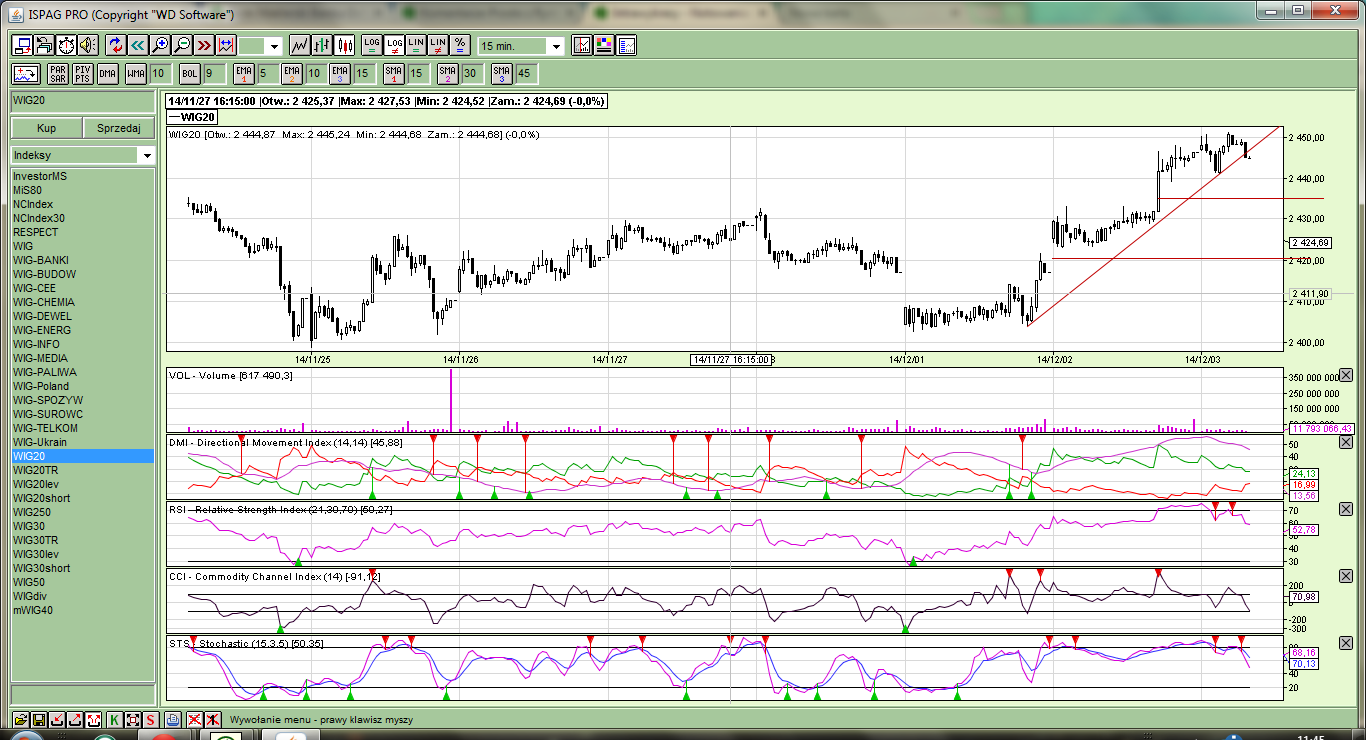Click the save floppy disk icon
The width and height of the screenshot is (1366, 740).
tap(39, 720)
